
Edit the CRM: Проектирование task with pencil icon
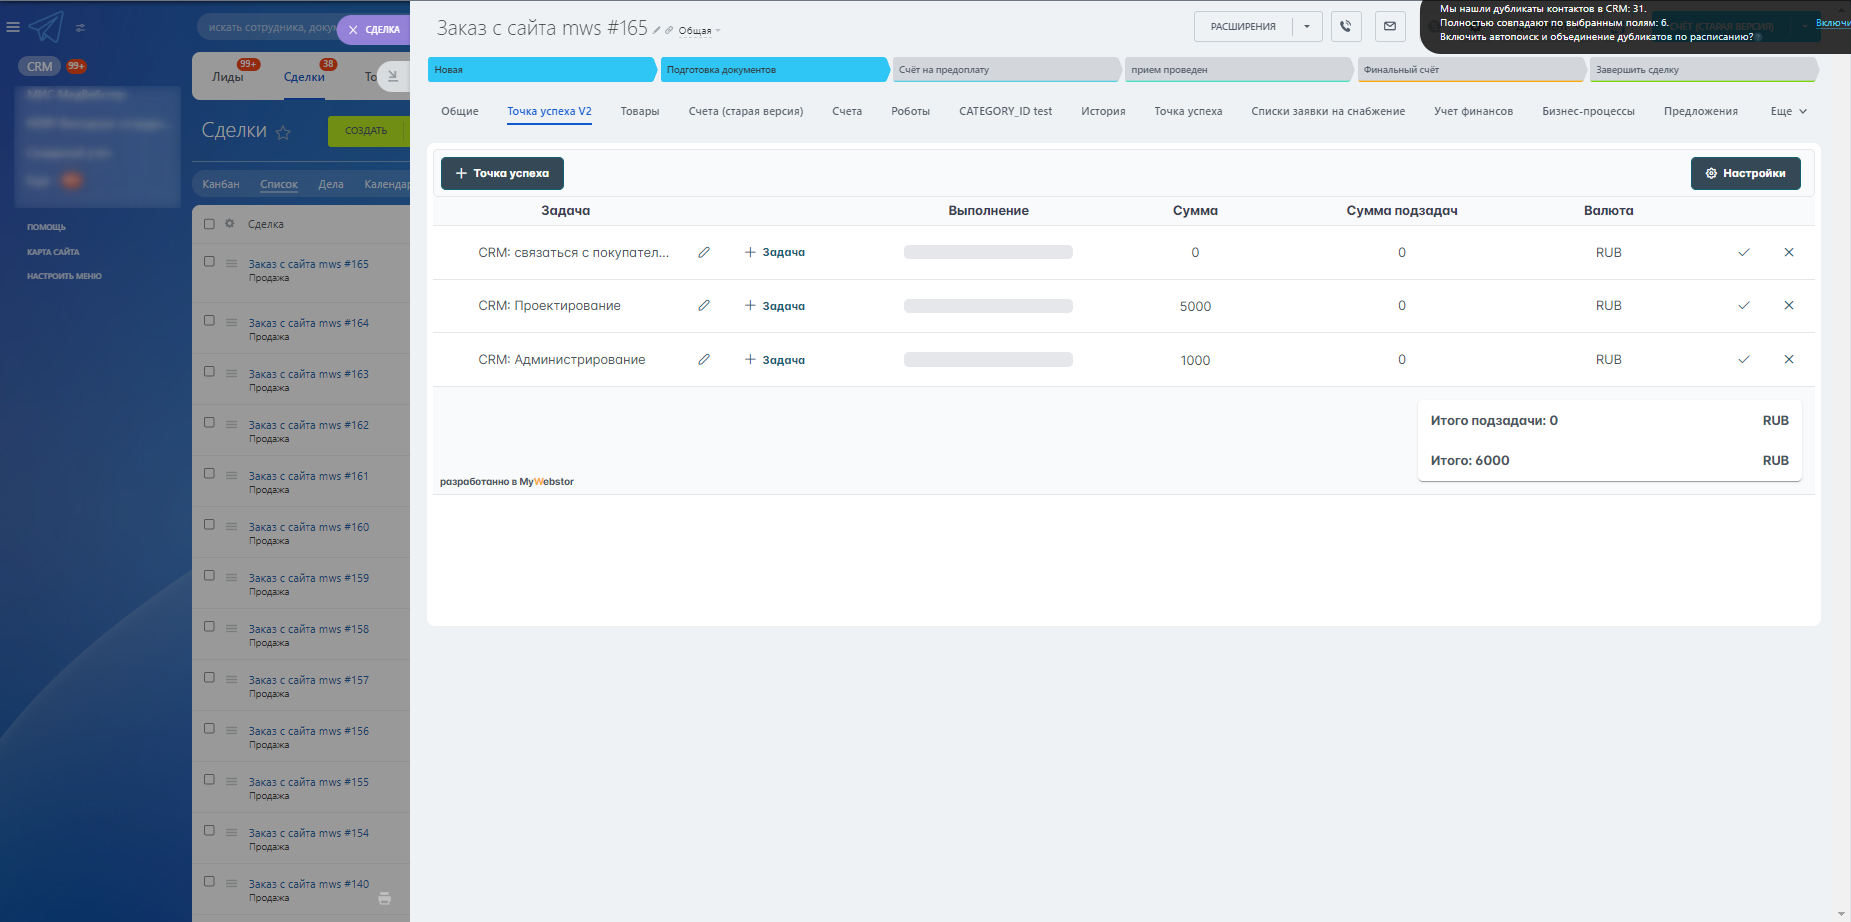pyautogui.click(x=704, y=306)
